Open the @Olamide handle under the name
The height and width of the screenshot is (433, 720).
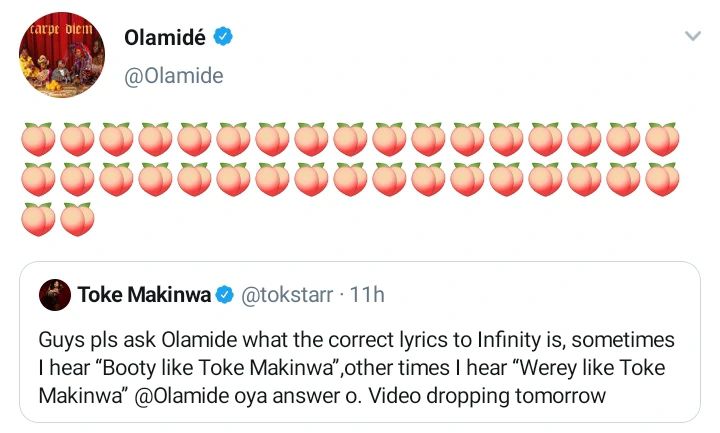click(x=173, y=76)
